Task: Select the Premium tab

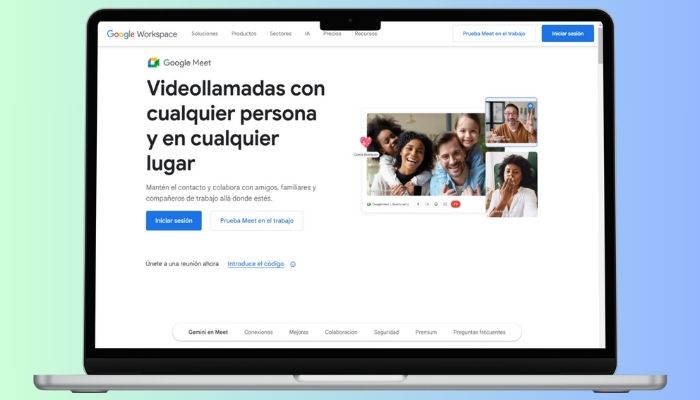Action: (x=426, y=332)
